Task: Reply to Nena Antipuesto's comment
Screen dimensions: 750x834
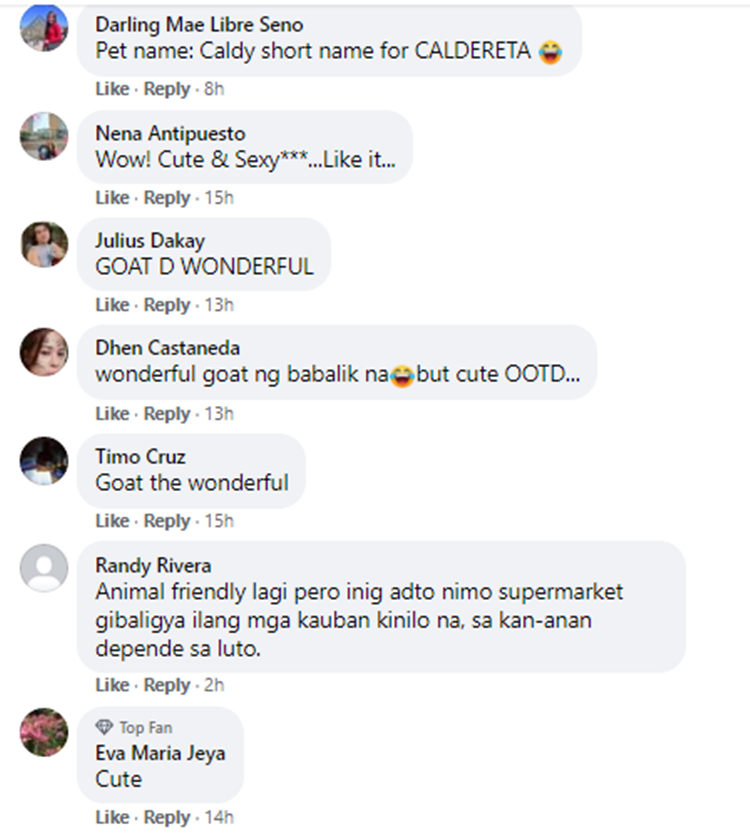Action: pyautogui.click(x=167, y=198)
